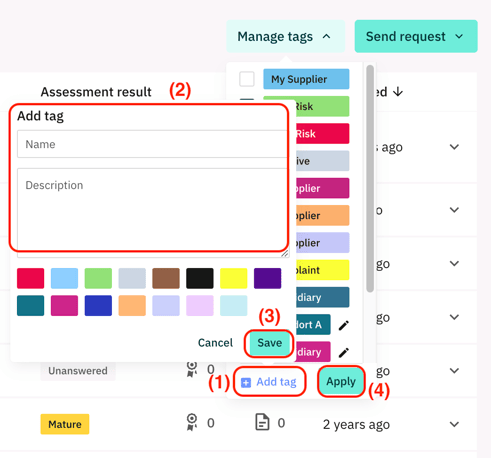Click the Cancel link in Add tag

point(215,343)
